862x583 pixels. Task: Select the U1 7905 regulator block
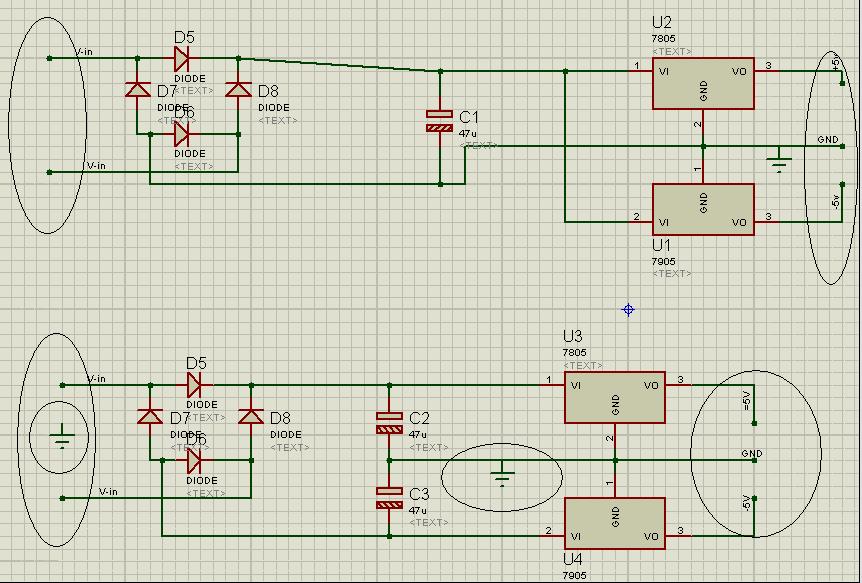[703, 210]
